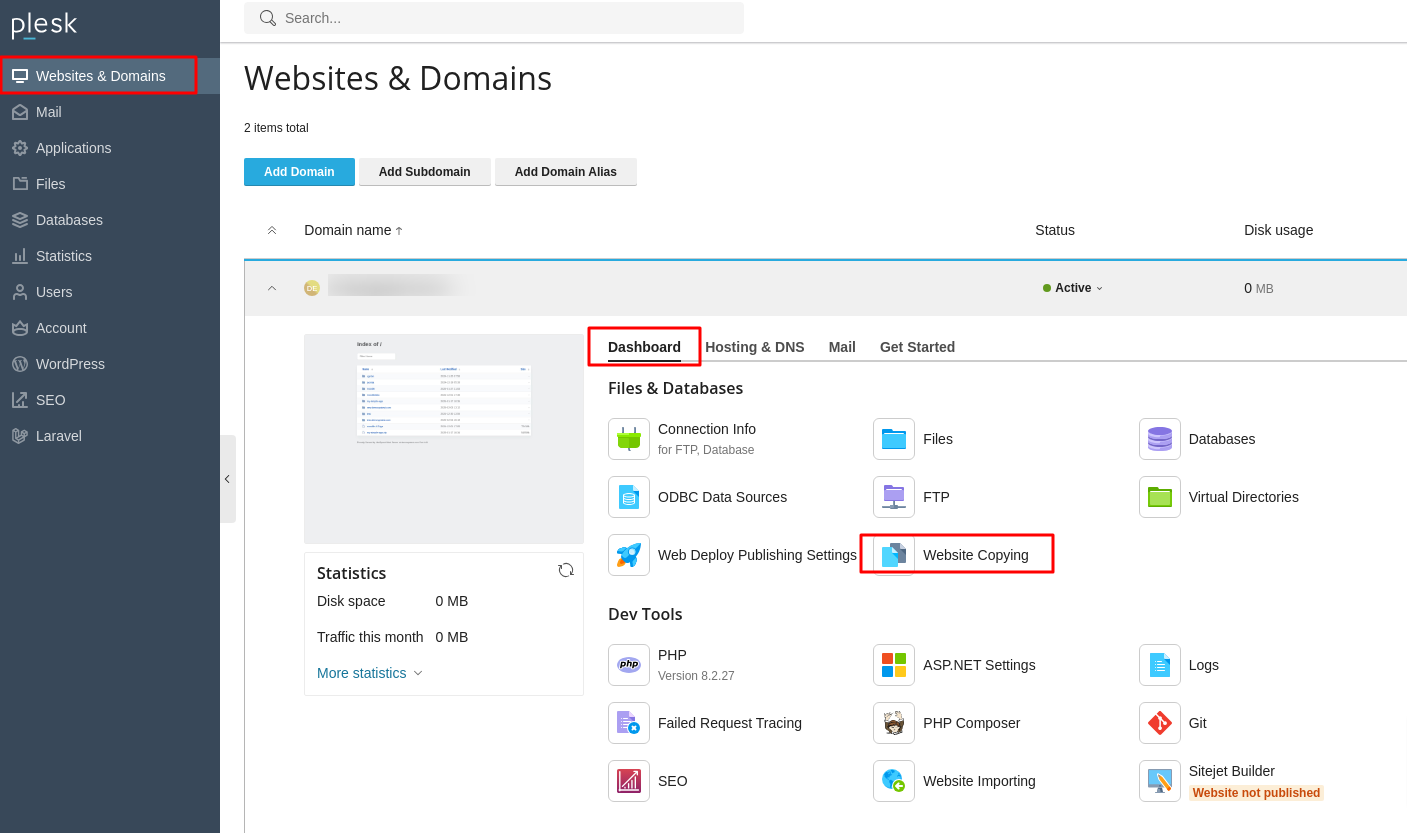
Task: Switch to Hosting & DNS tab
Action: tap(755, 347)
